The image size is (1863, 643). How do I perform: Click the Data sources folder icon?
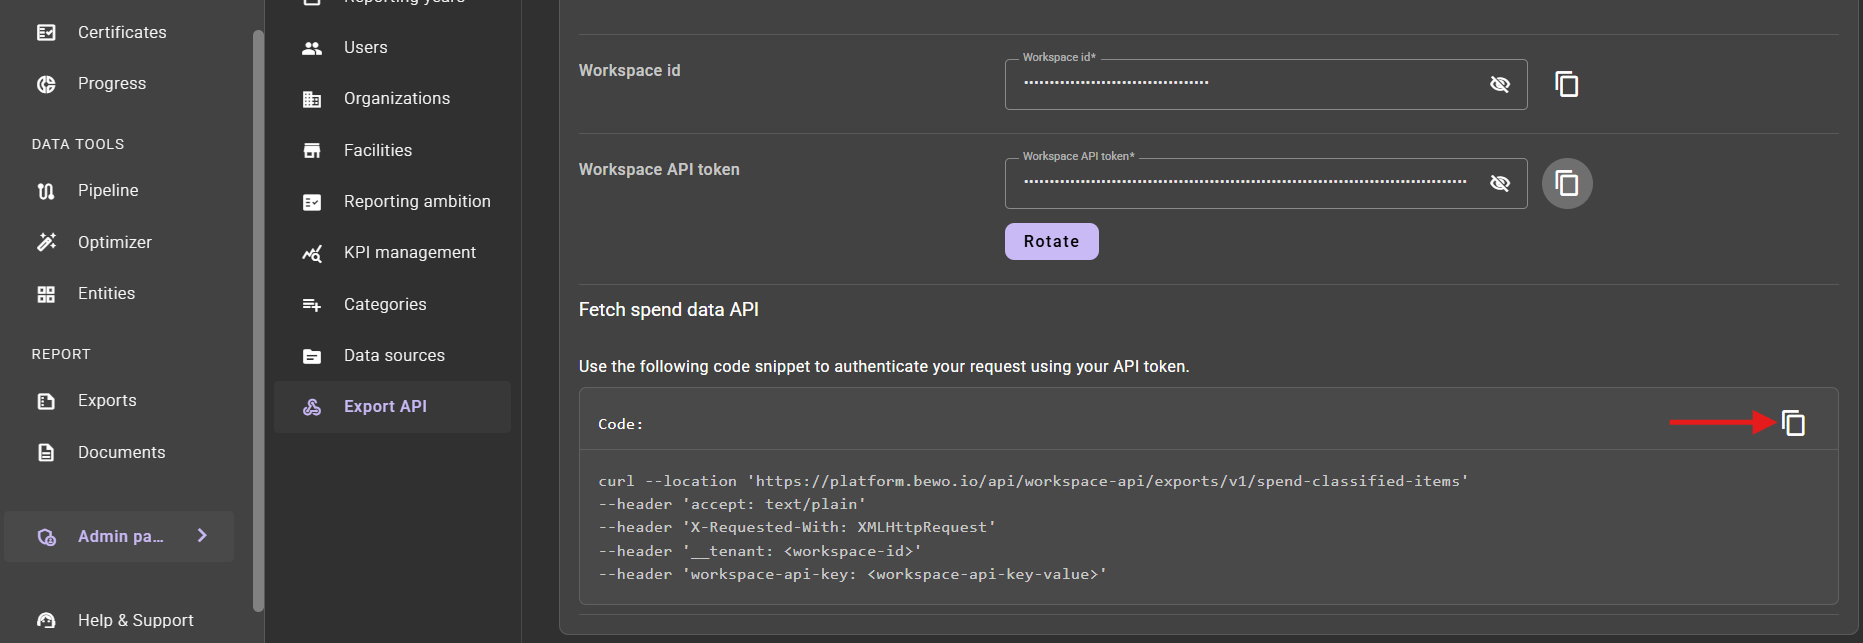(312, 356)
